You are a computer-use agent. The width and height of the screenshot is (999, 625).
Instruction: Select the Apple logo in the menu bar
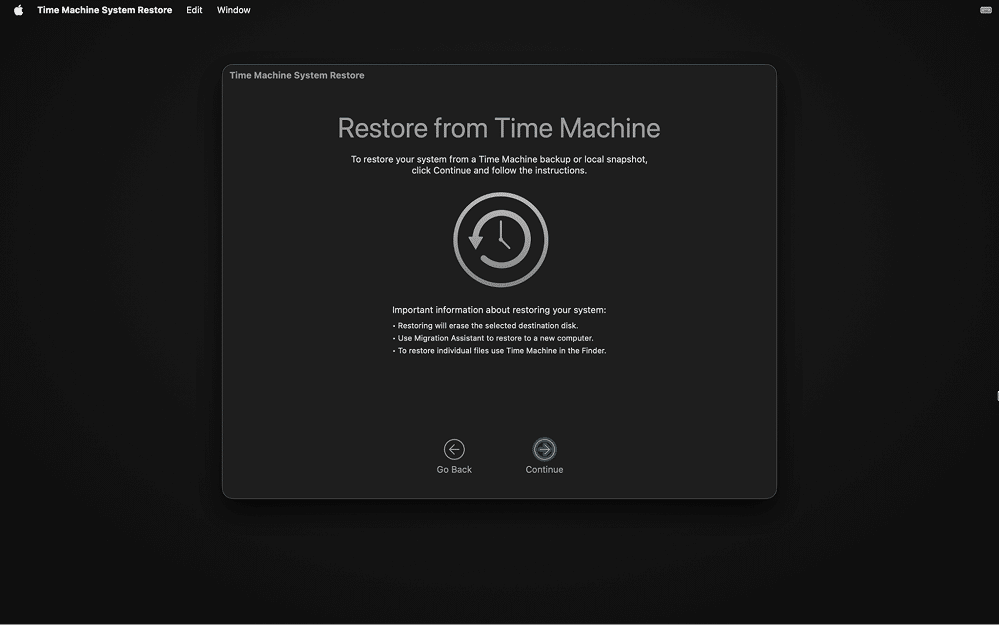(16, 9)
